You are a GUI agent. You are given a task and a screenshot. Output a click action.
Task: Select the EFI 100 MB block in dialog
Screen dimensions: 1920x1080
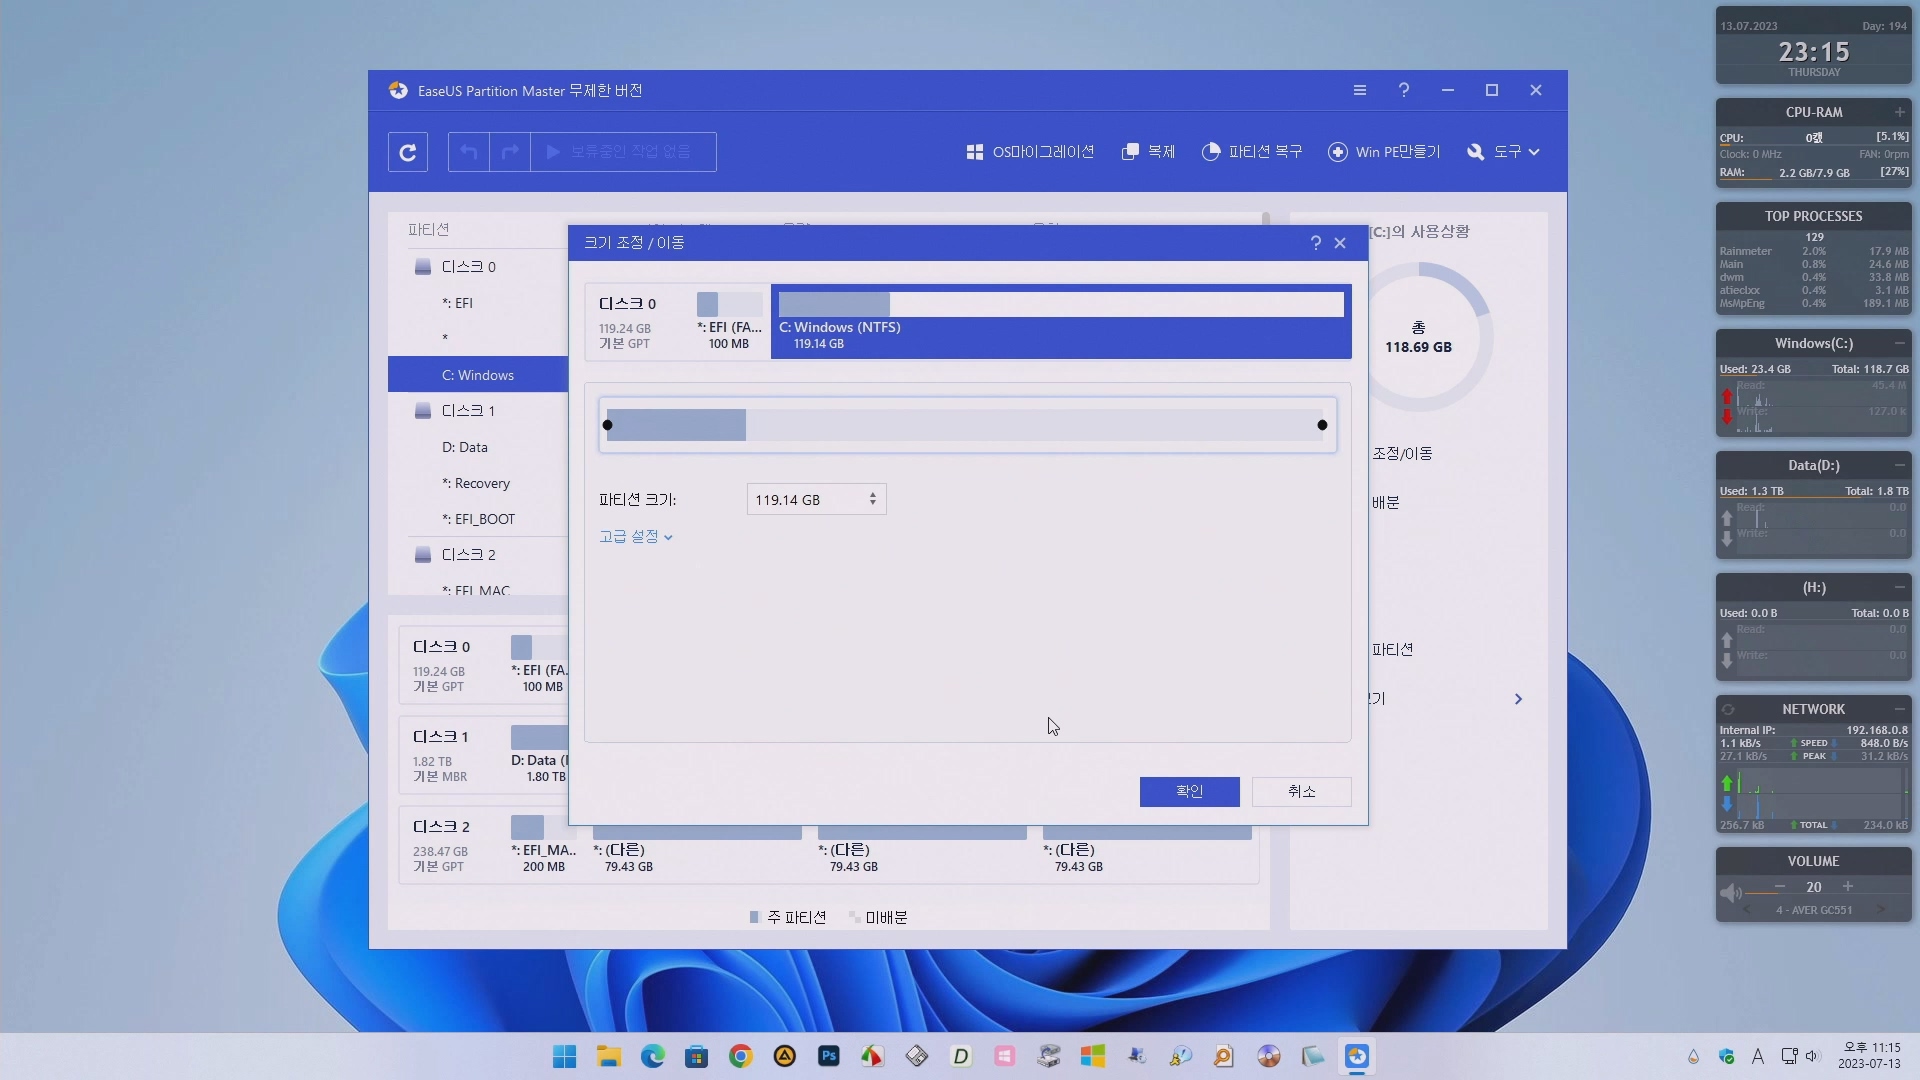[x=729, y=321]
